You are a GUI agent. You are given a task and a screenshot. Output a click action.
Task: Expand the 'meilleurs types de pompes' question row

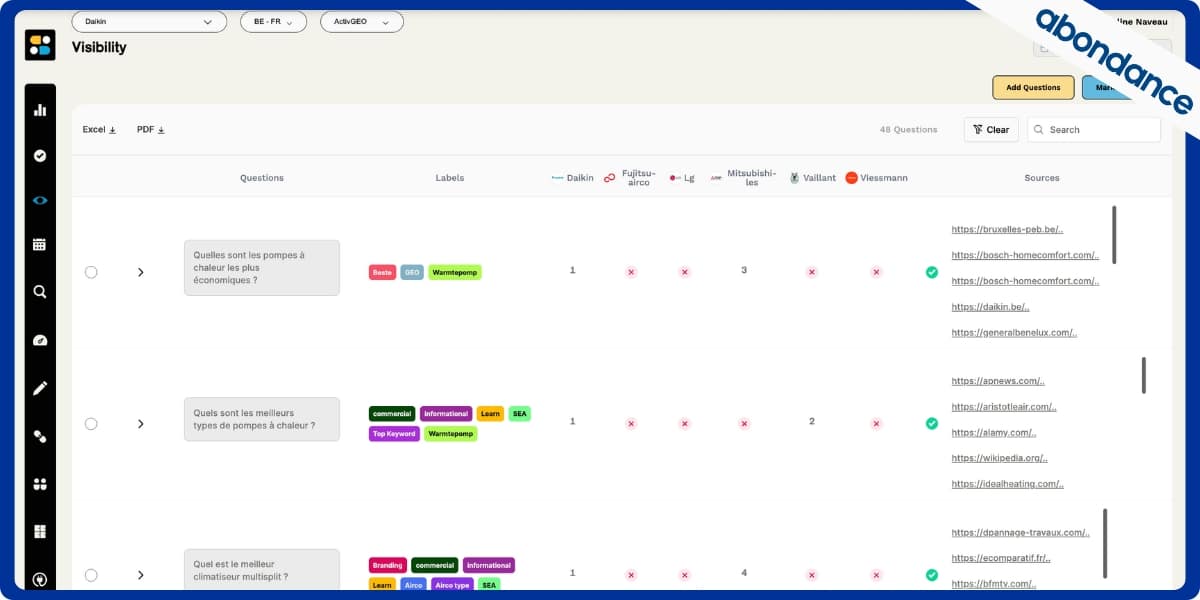[x=141, y=424]
